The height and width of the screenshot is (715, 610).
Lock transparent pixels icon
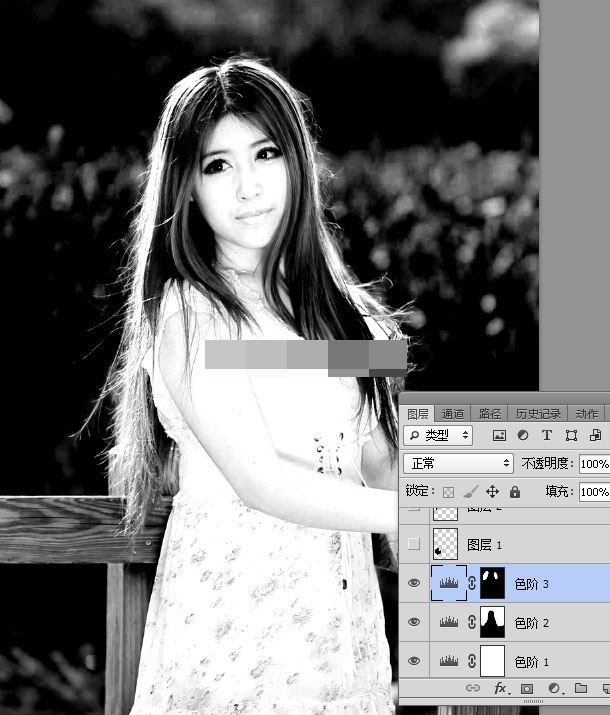[x=448, y=492]
